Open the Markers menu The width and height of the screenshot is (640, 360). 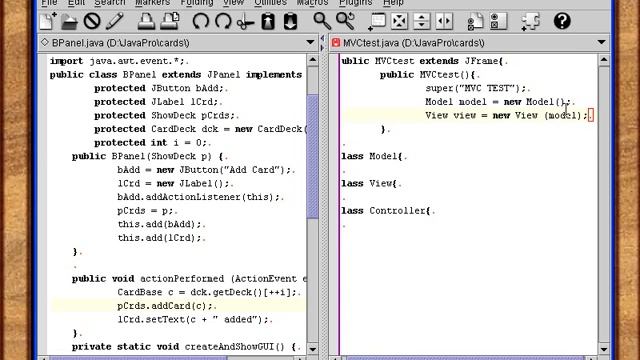[x=152, y=3]
